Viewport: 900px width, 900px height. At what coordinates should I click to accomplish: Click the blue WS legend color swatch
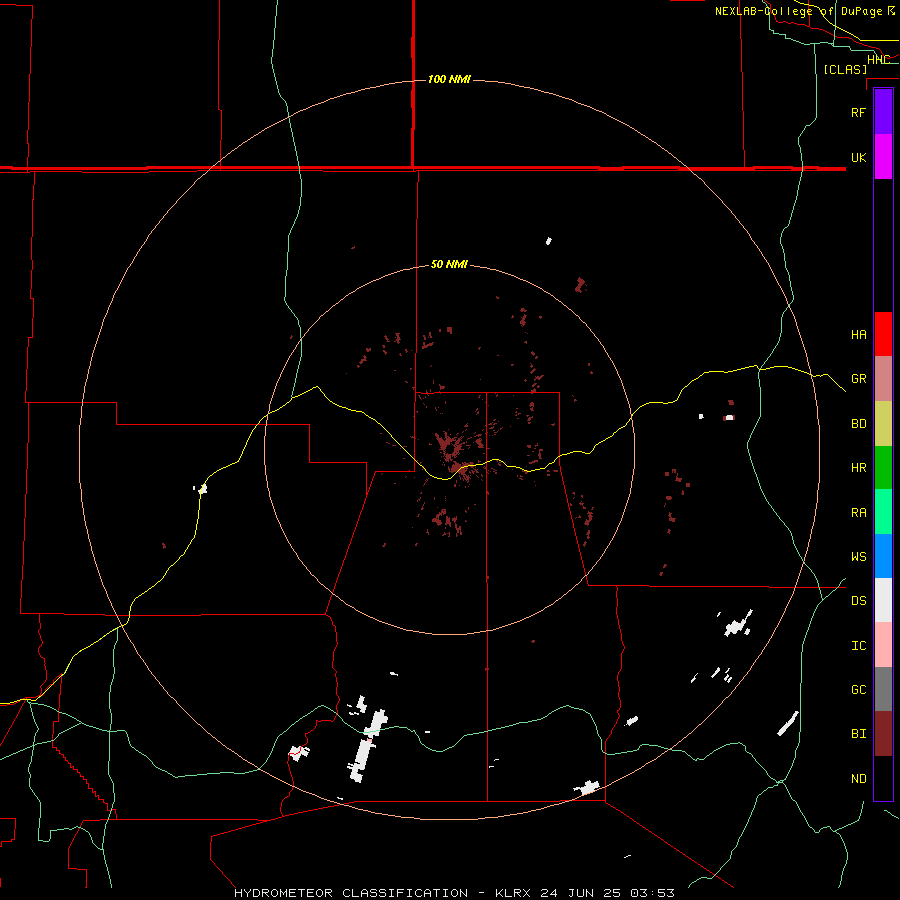[x=883, y=556]
